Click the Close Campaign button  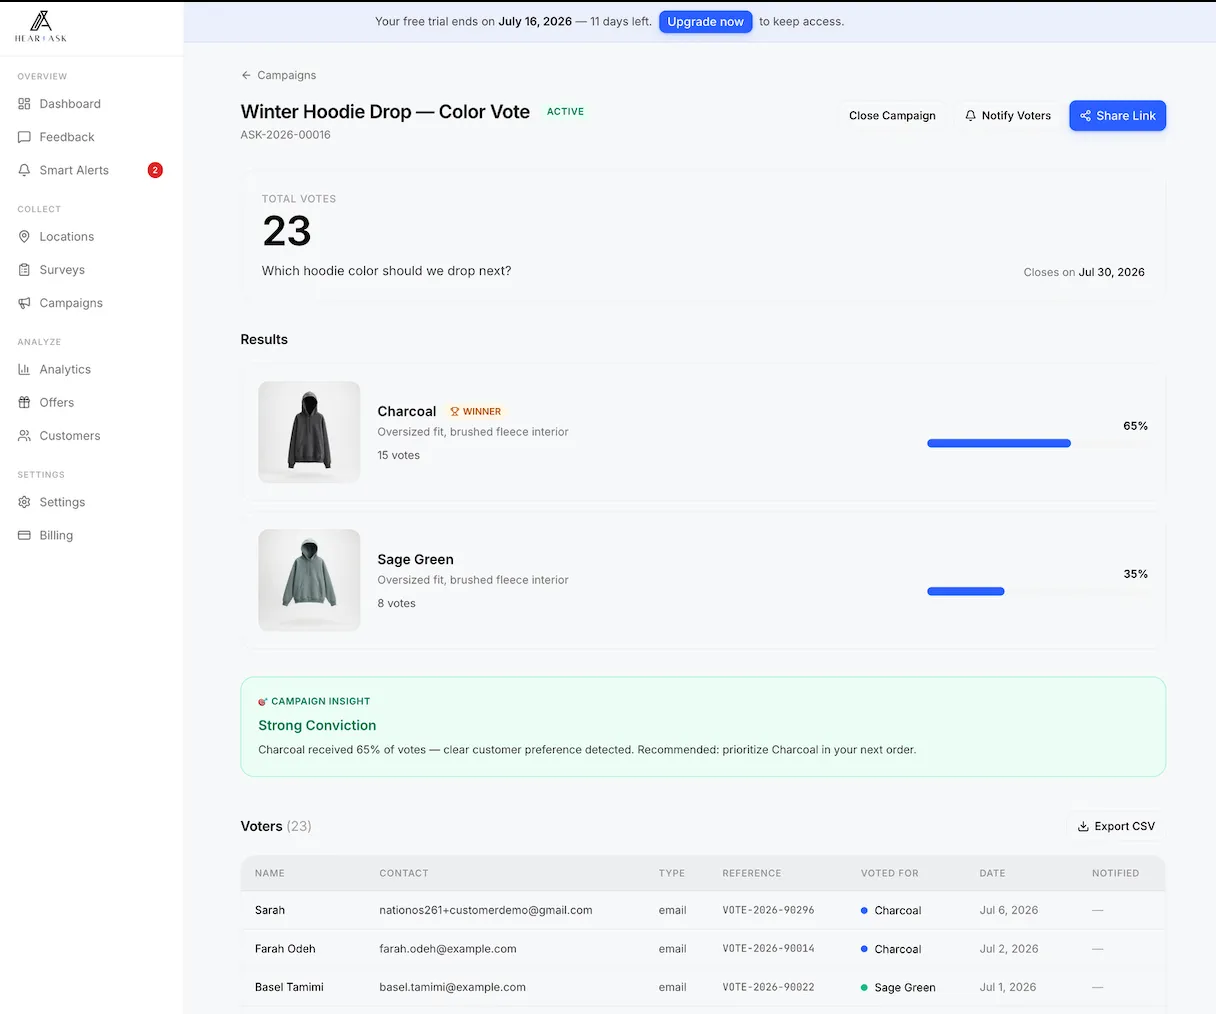(x=892, y=116)
